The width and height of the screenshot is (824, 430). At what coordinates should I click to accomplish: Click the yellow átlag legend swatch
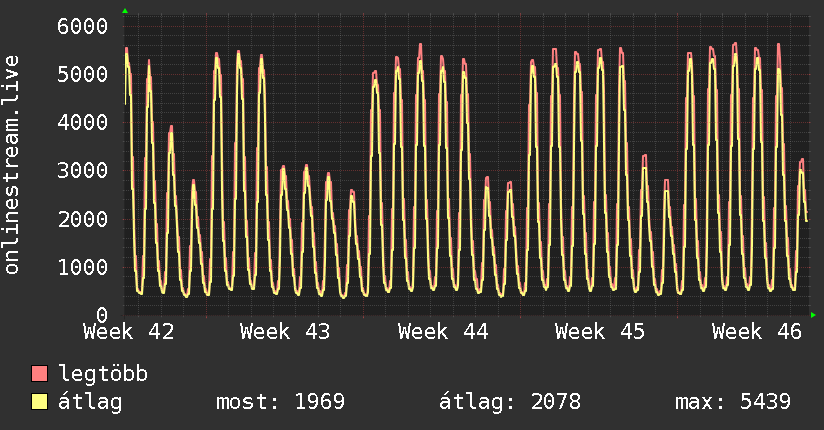click(x=39, y=402)
